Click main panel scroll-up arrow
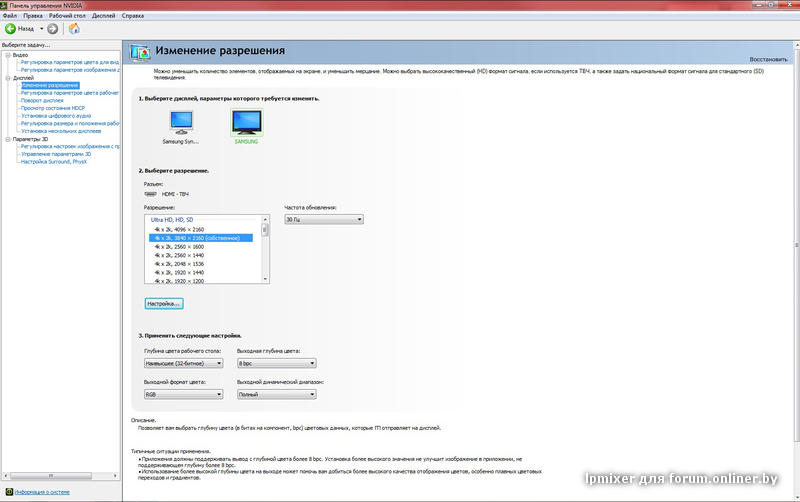The width and height of the screenshot is (800, 502). [x=796, y=45]
